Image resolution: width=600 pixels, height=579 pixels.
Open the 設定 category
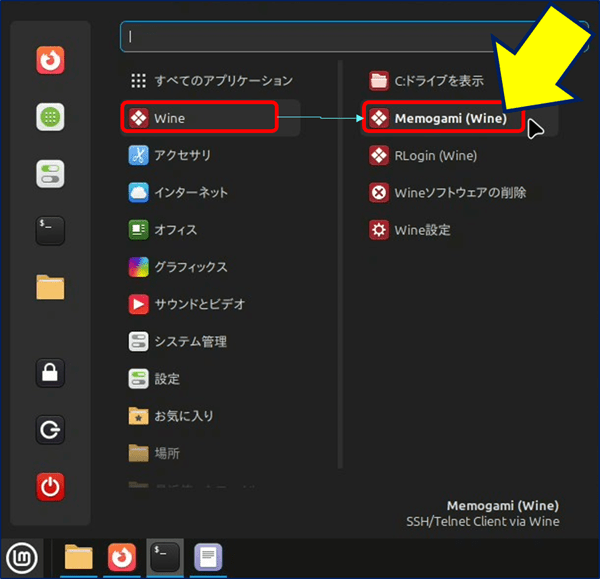(x=210, y=379)
